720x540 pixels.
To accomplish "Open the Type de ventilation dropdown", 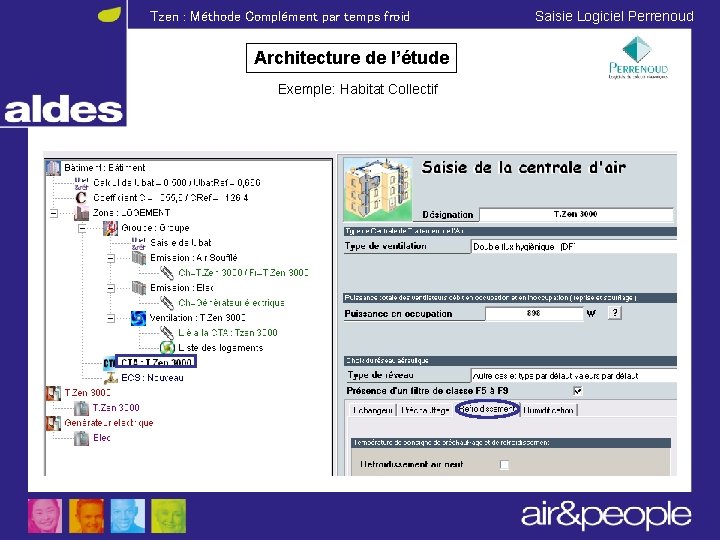I will click(x=574, y=247).
